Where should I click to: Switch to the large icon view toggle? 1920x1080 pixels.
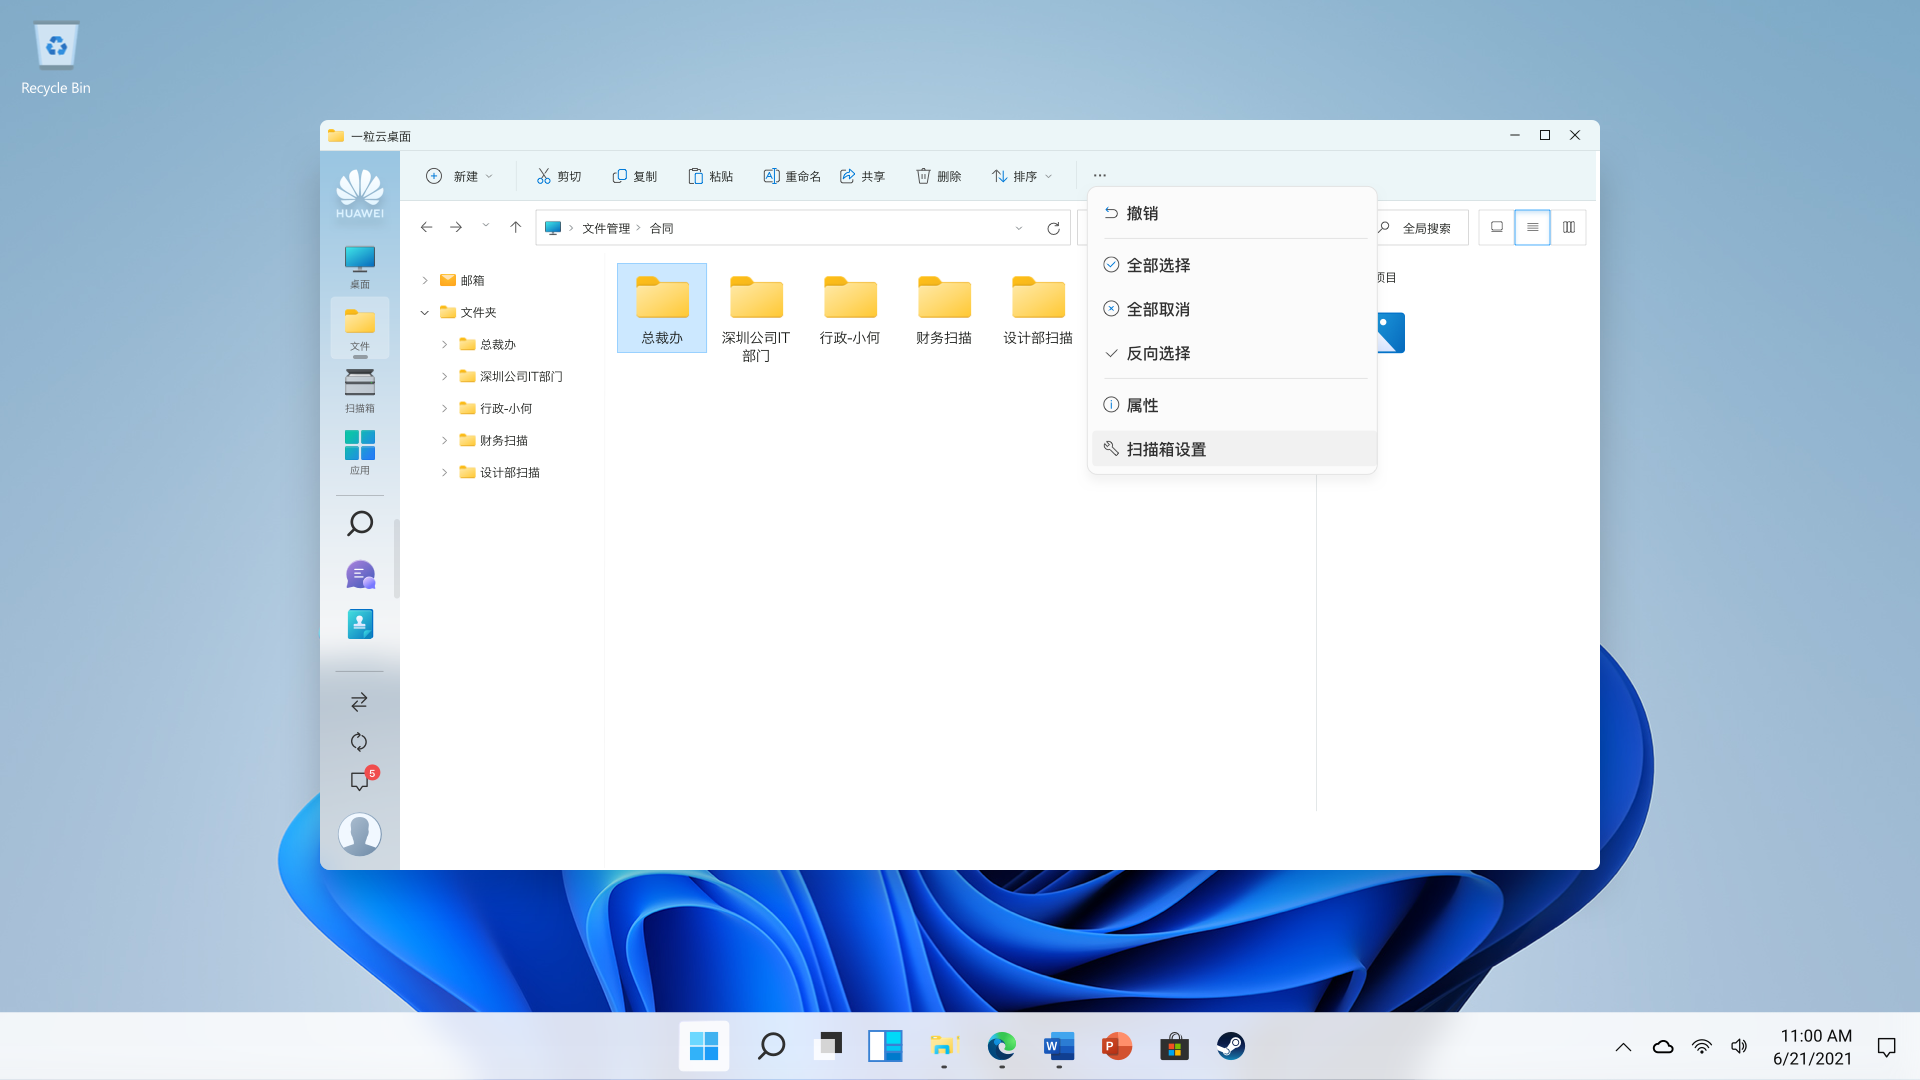click(x=1496, y=228)
